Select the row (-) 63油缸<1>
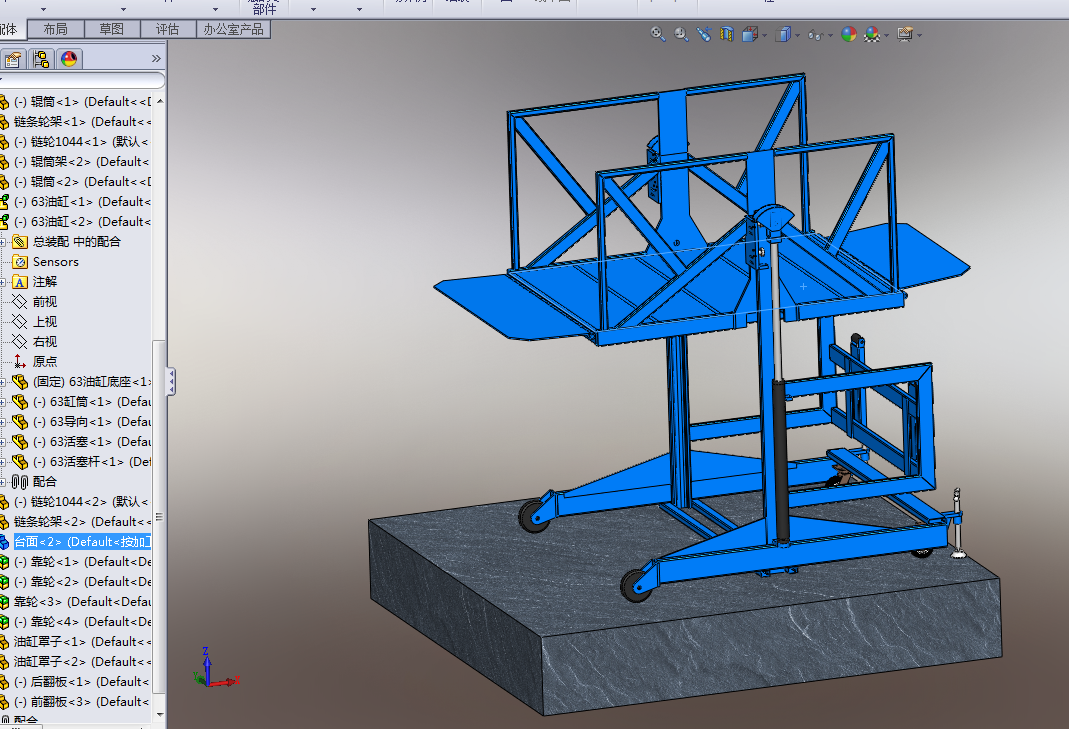 click(x=75, y=202)
